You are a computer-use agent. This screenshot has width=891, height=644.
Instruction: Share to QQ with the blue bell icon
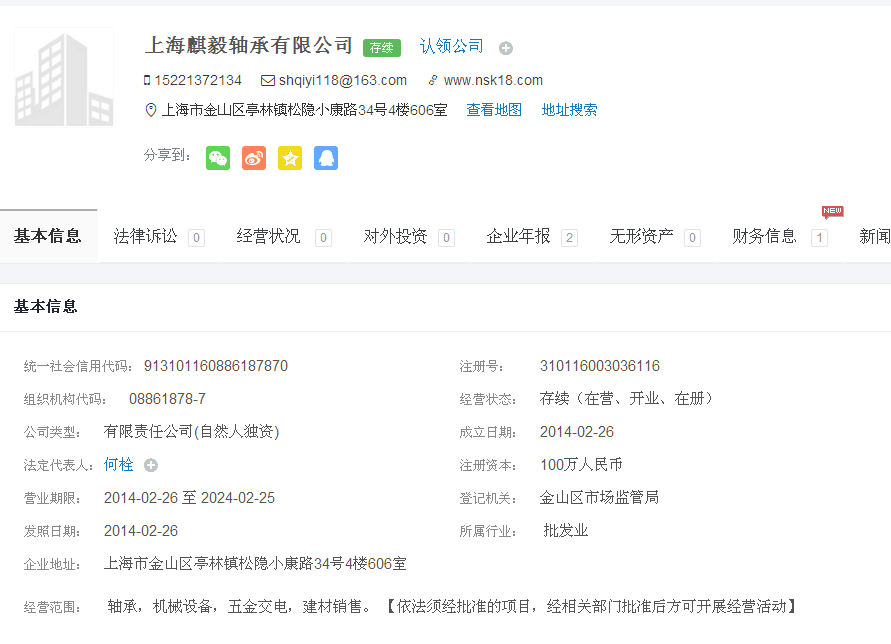point(326,158)
